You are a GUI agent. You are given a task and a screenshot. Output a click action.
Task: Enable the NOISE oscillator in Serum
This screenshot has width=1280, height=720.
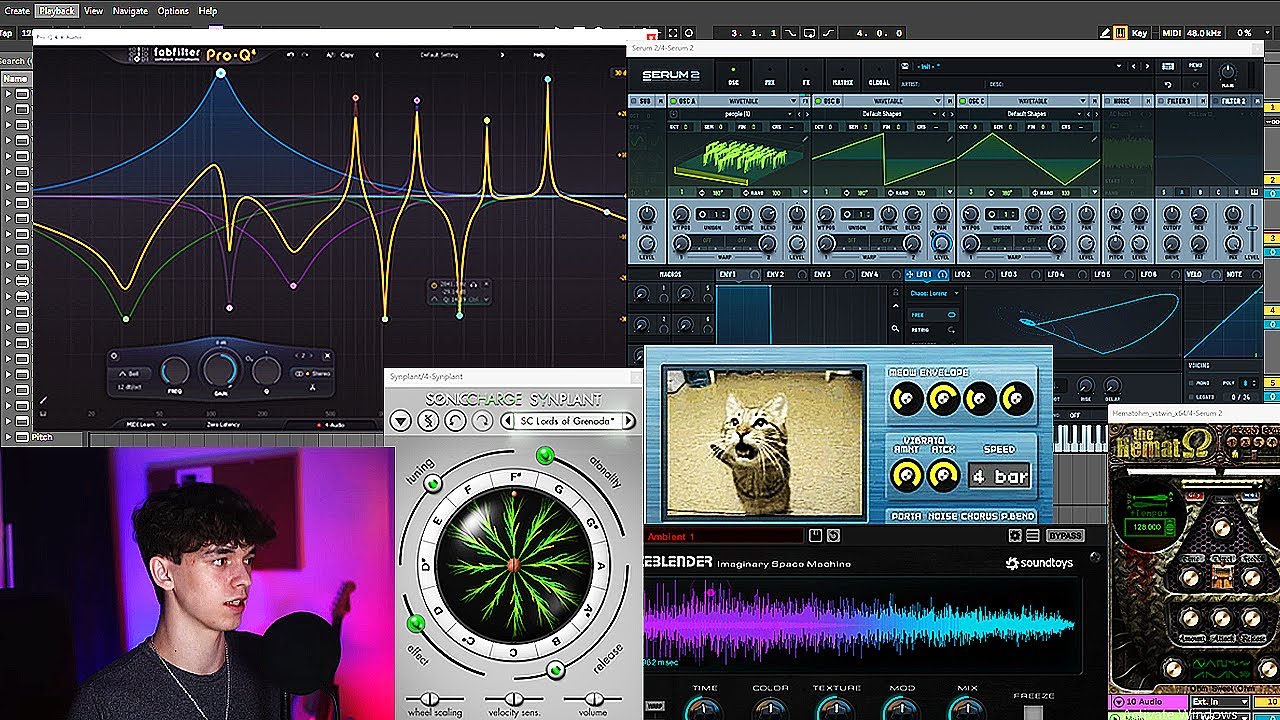(x=1107, y=101)
